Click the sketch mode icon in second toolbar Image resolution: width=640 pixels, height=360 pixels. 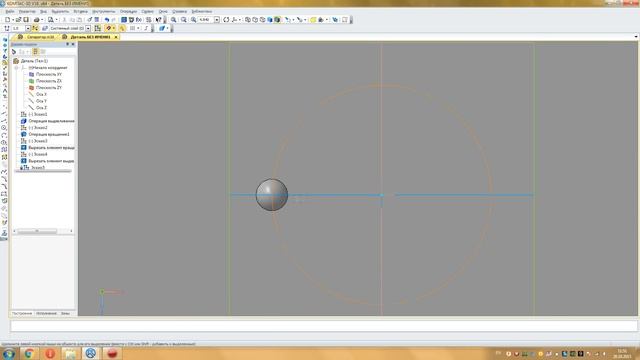point(98,28)
